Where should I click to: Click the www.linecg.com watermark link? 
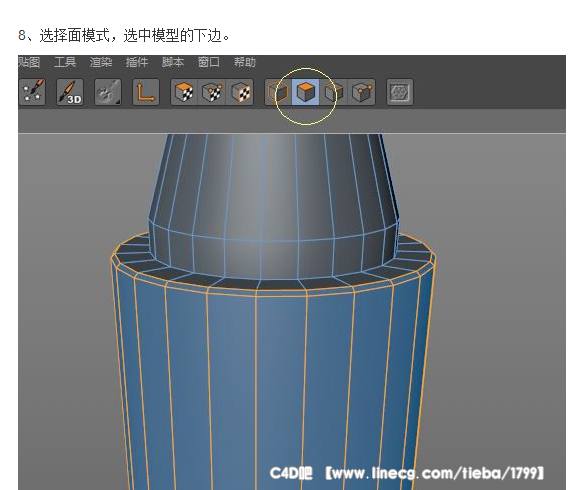(434, 473)
